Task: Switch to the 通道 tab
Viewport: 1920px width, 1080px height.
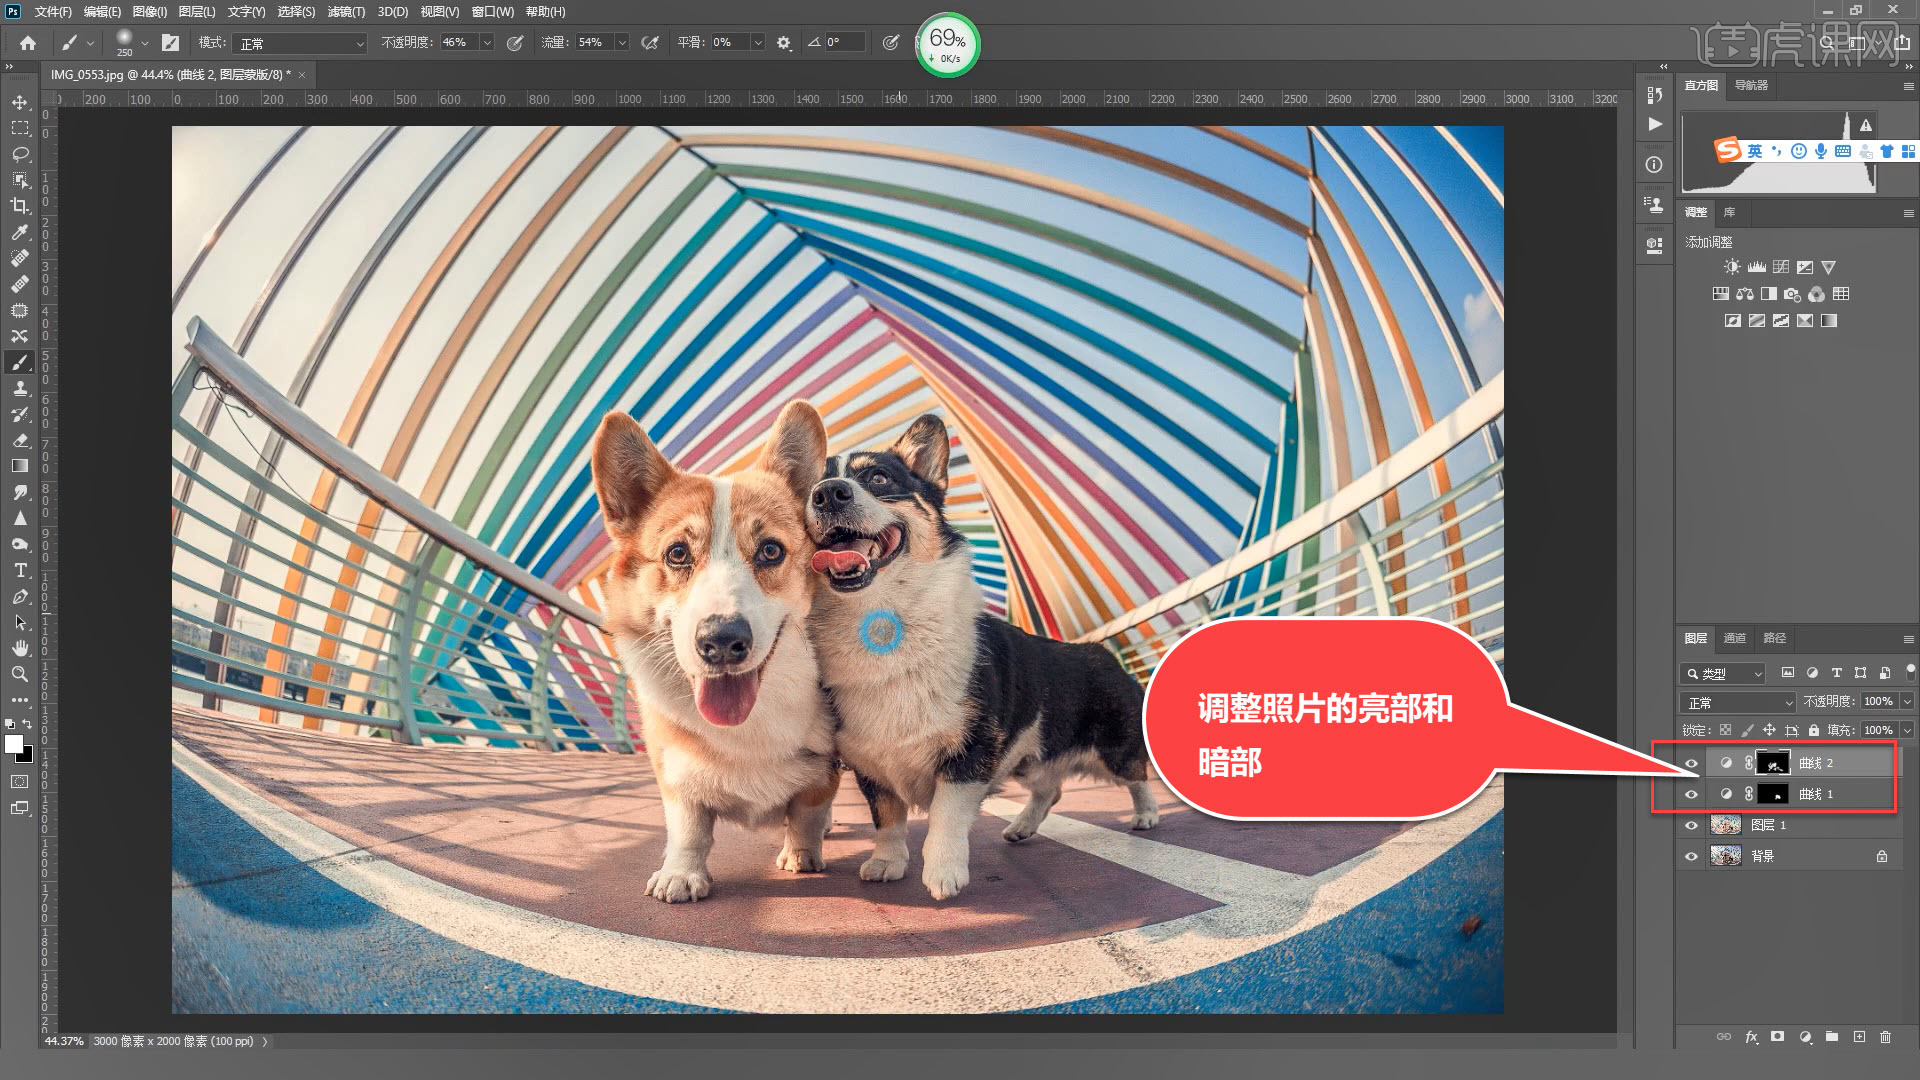Action: pyautogui.click(x=1734, y=638)
